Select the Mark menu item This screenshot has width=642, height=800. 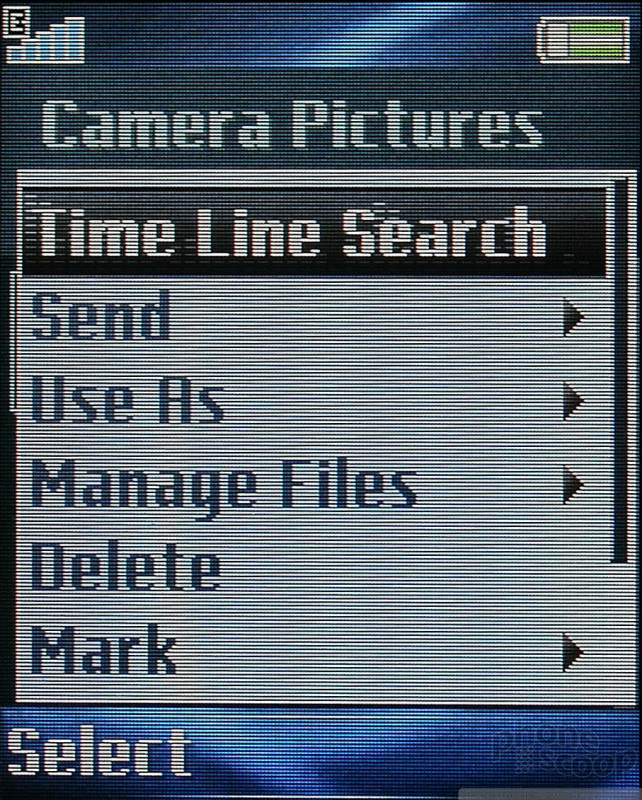104,649
